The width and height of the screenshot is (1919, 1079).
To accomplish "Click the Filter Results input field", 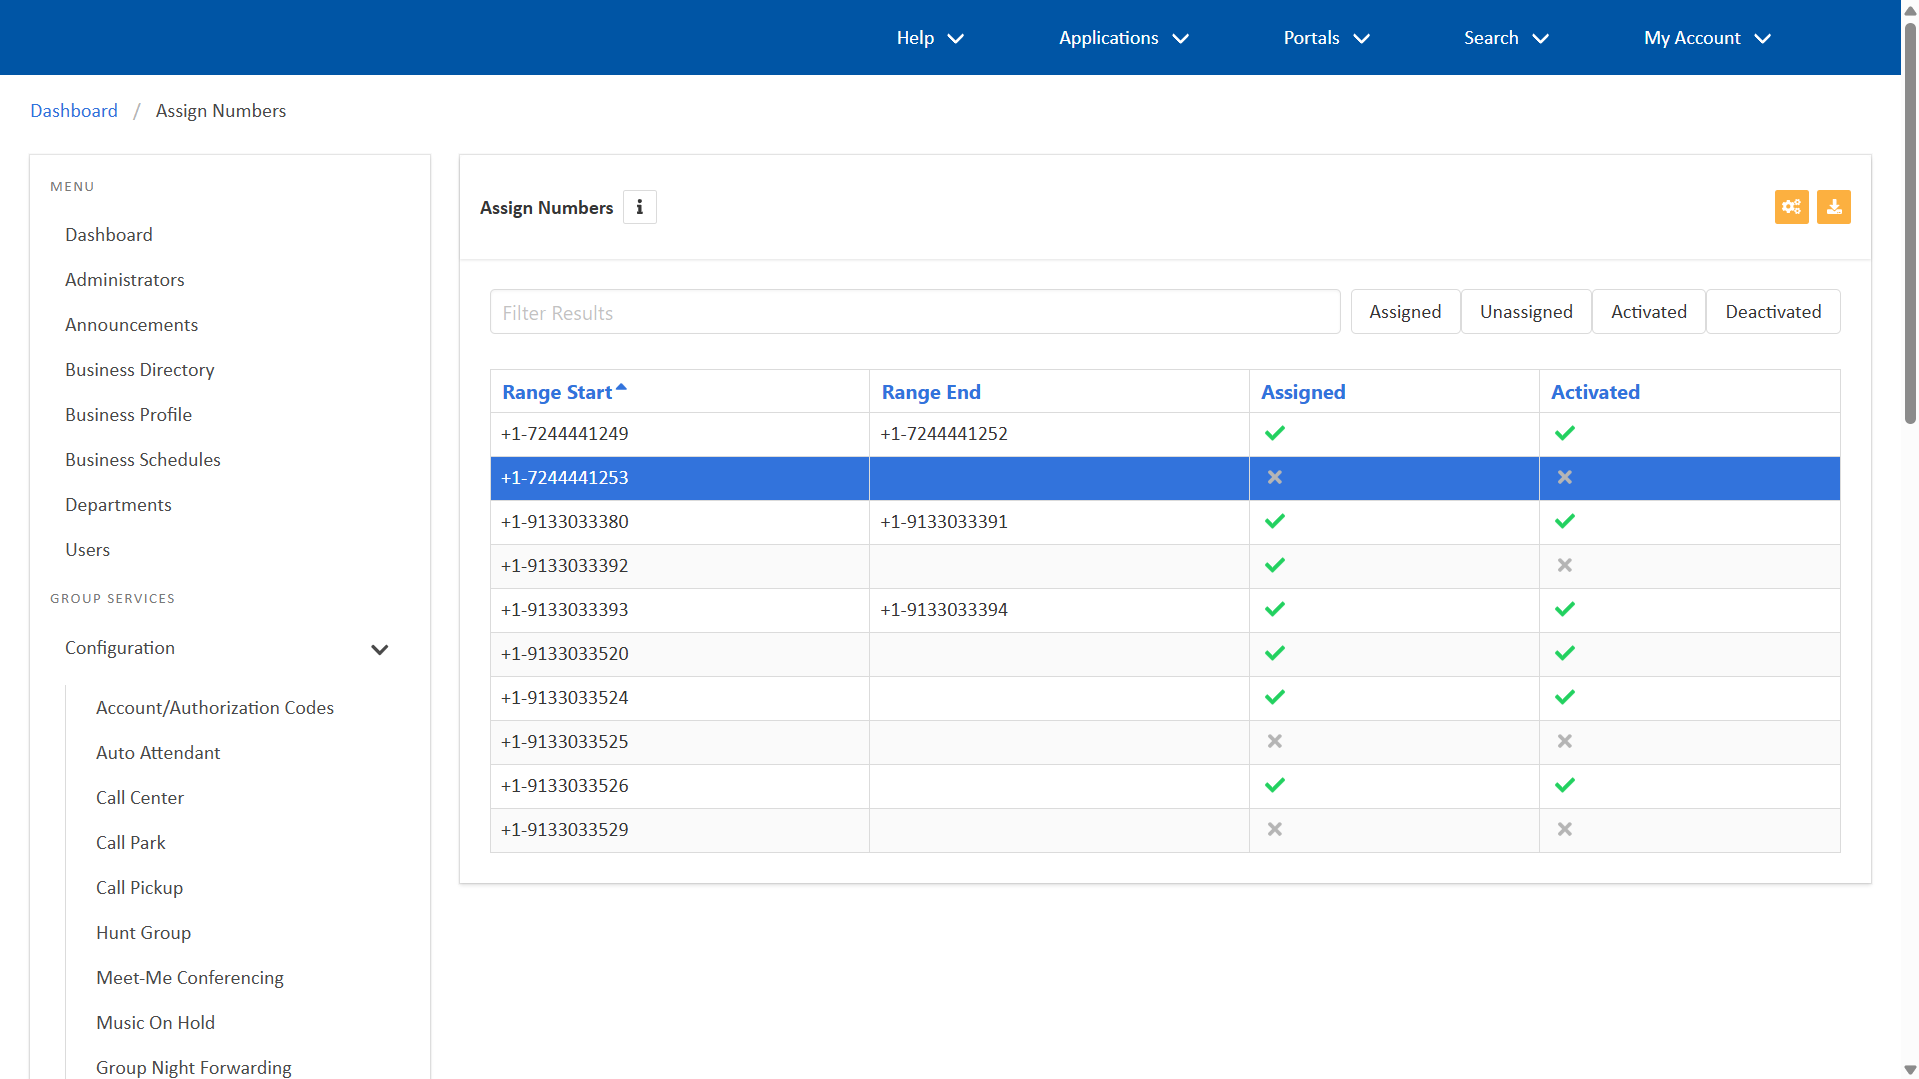I will point(914,313).
